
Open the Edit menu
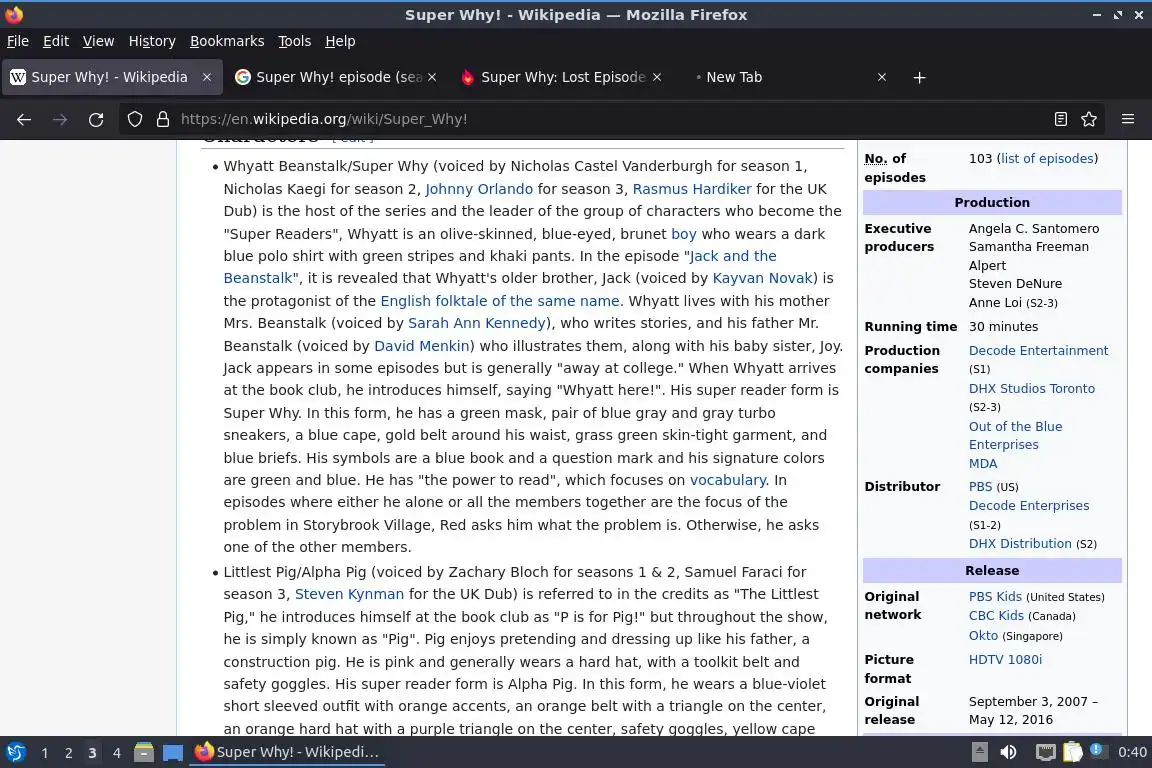tap(56, 41)
